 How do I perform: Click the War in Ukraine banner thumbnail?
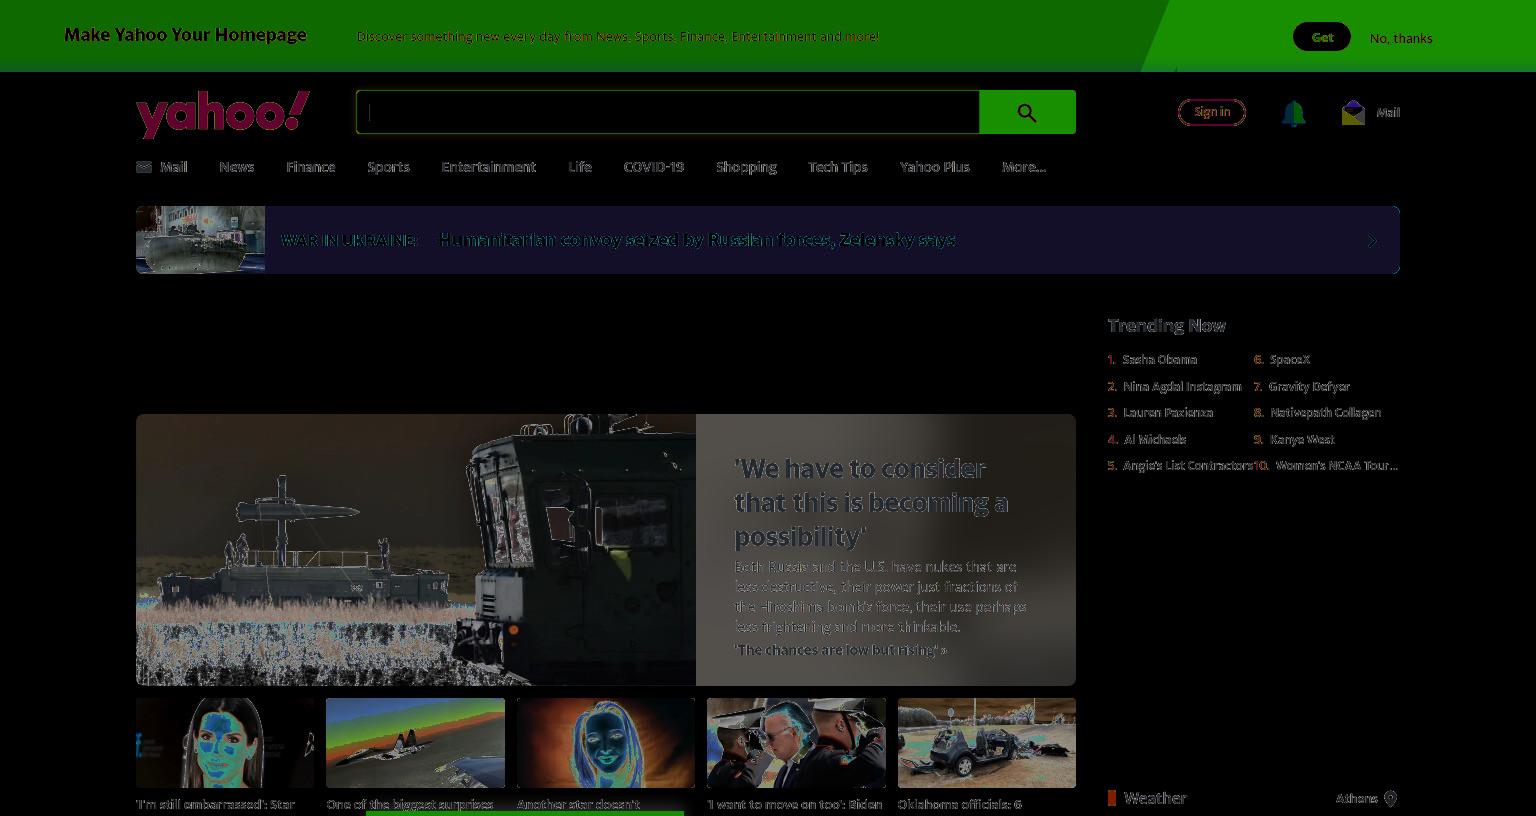[200, 240]
